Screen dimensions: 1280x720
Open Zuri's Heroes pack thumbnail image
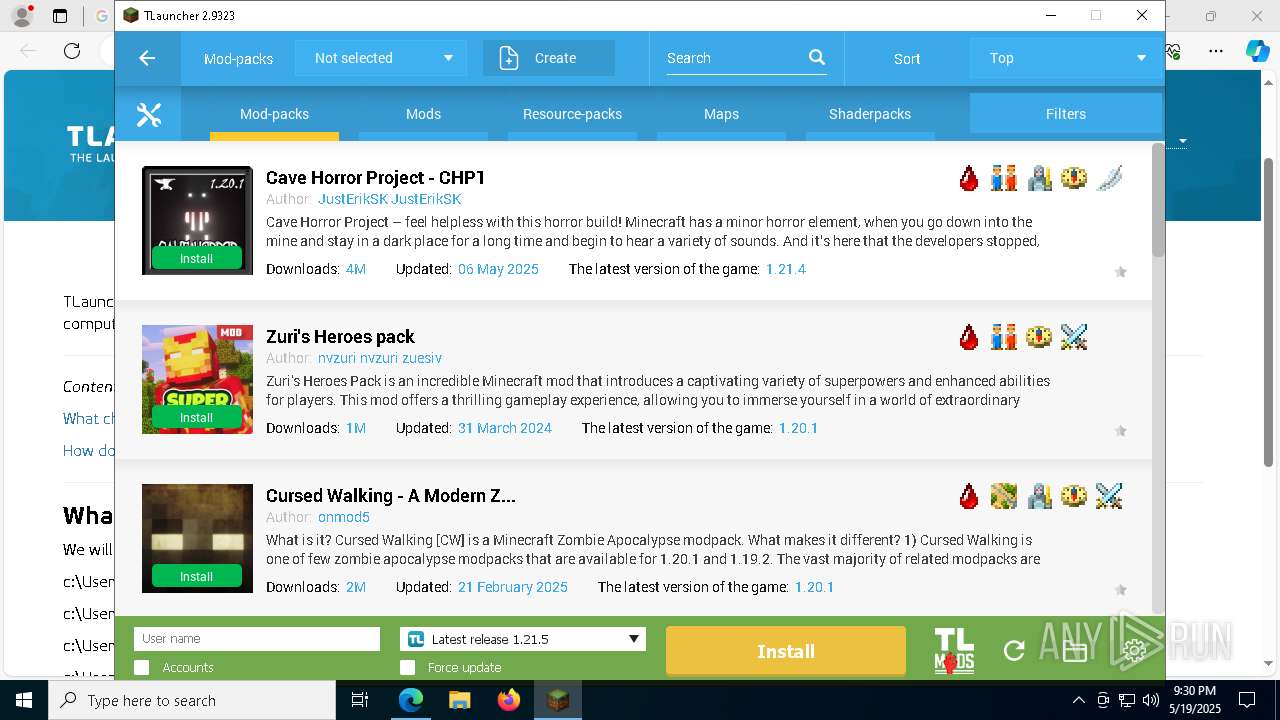pyautogui.click(x=197, y=379)
